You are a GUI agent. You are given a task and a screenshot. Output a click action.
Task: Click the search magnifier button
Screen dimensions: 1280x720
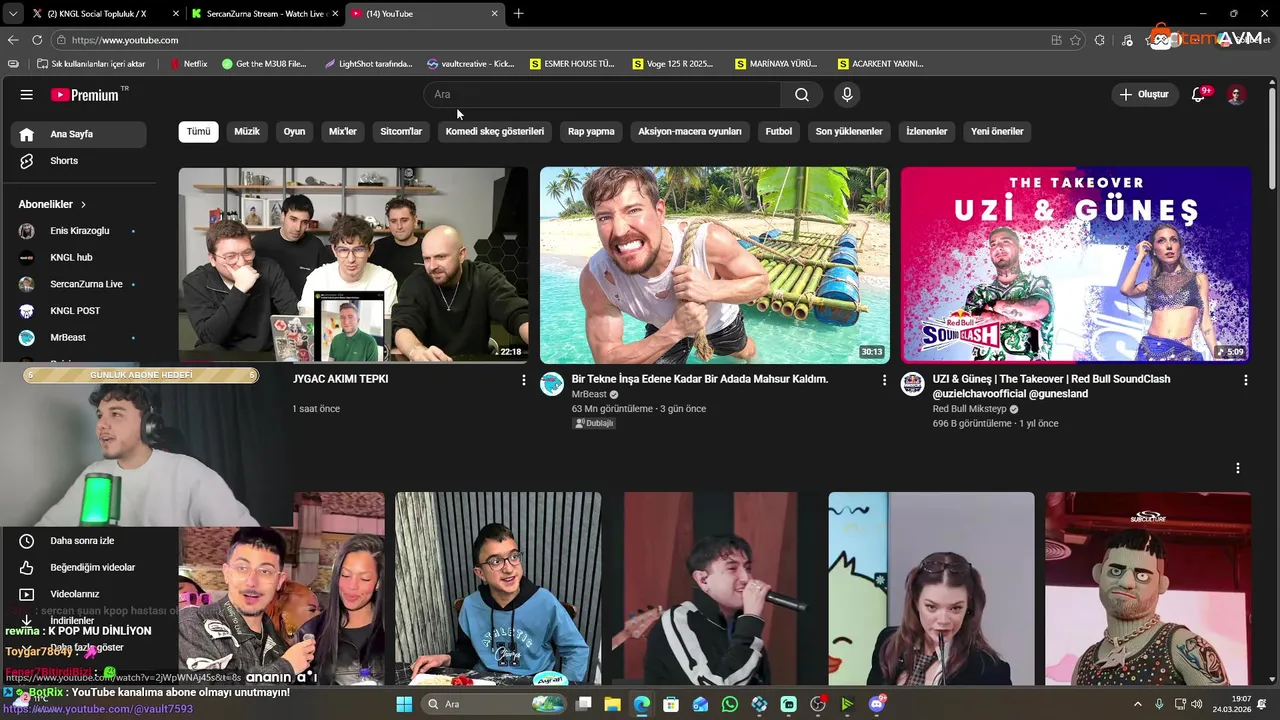(x=802, y=95)
